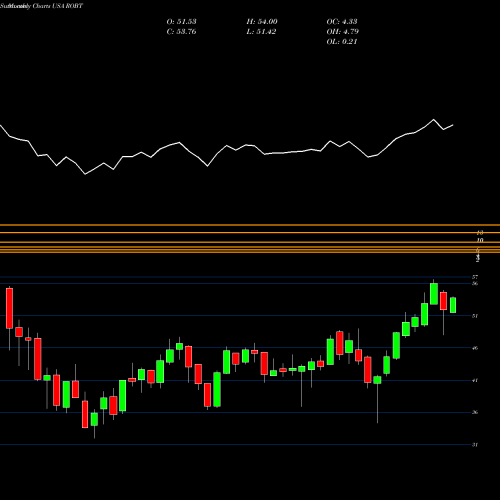Click the price axis label '41'
Screen dimensions: 500x500
tap(475, 380)
